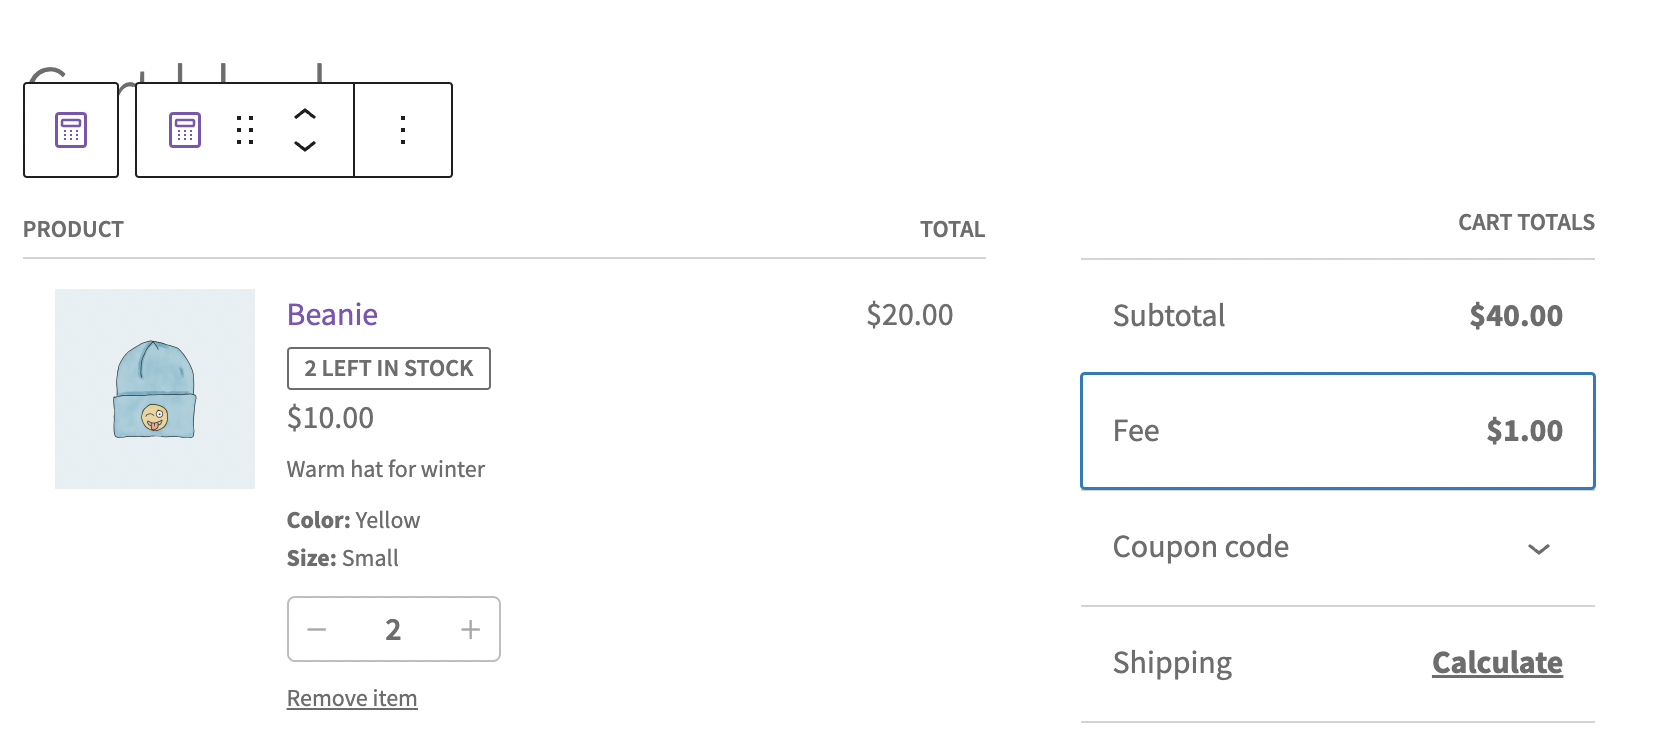
Task: Select the parent Cart block icon
Action: (70, 129)
